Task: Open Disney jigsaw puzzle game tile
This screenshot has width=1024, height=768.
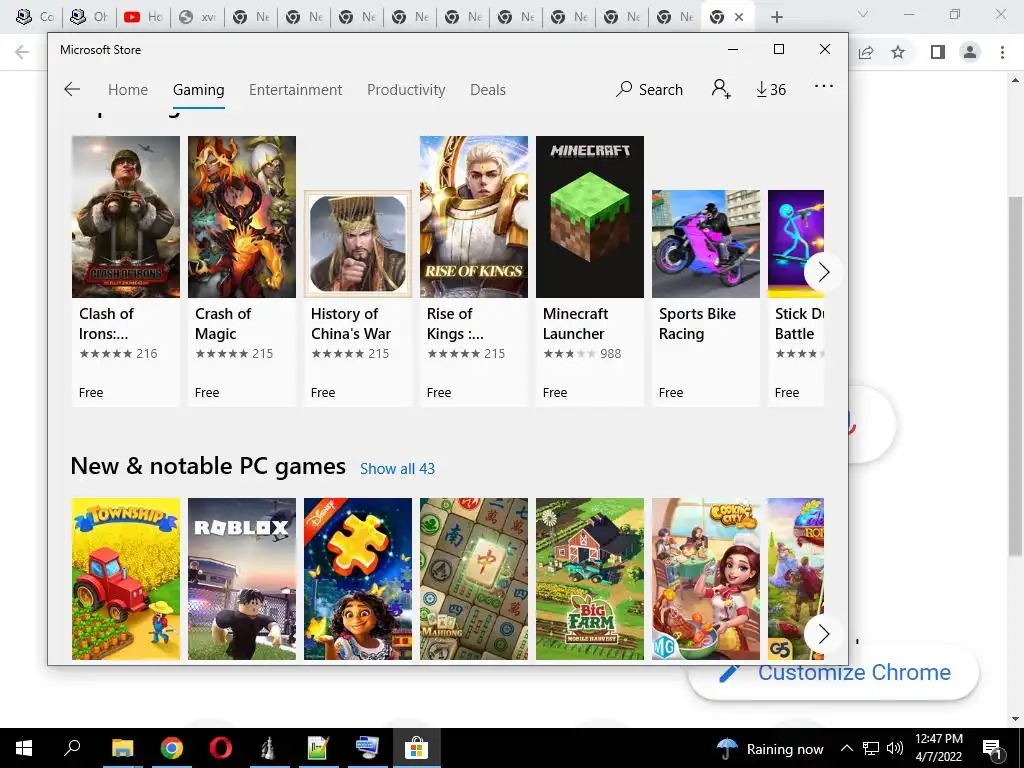Action: [358, 579]
